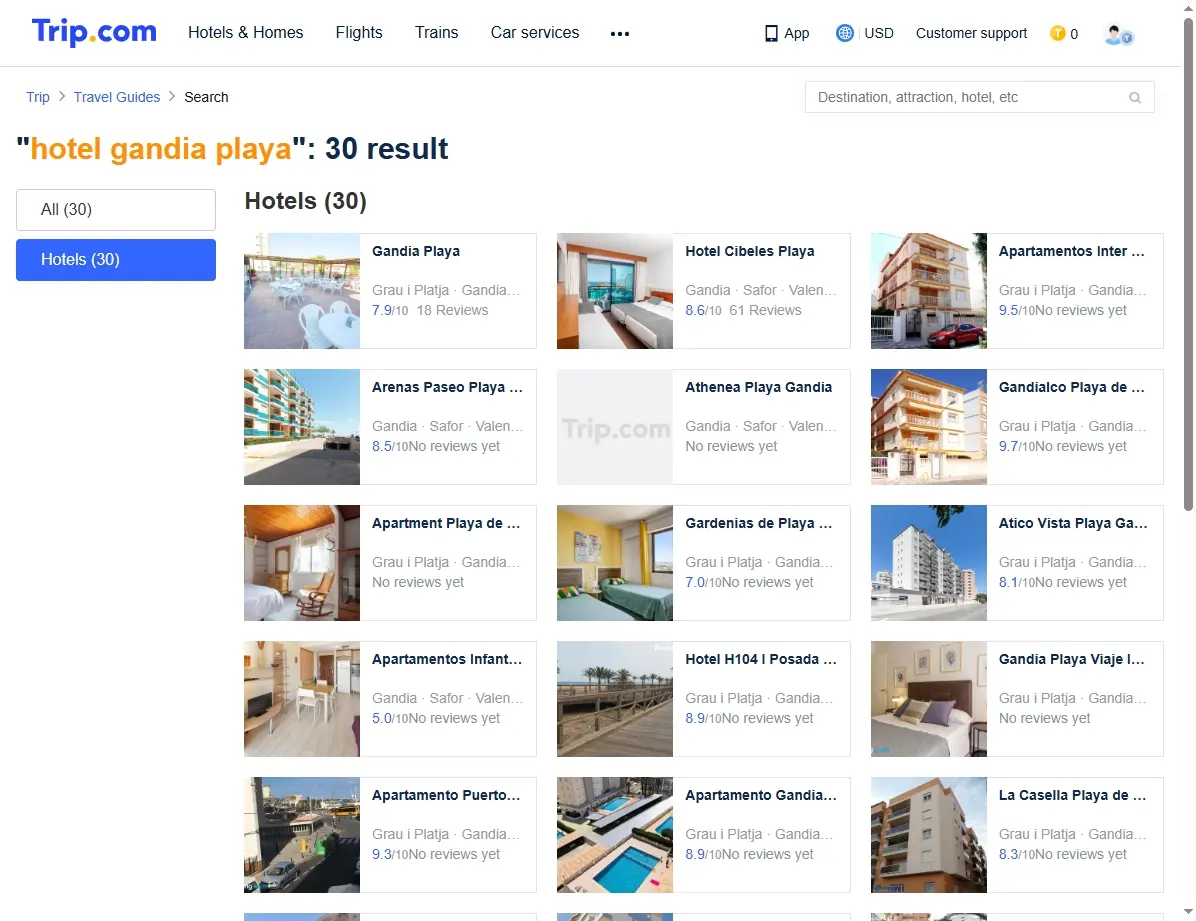Open the App phone icon
This screenshot has width=1196, height=921.
click(x=771, y=34)
